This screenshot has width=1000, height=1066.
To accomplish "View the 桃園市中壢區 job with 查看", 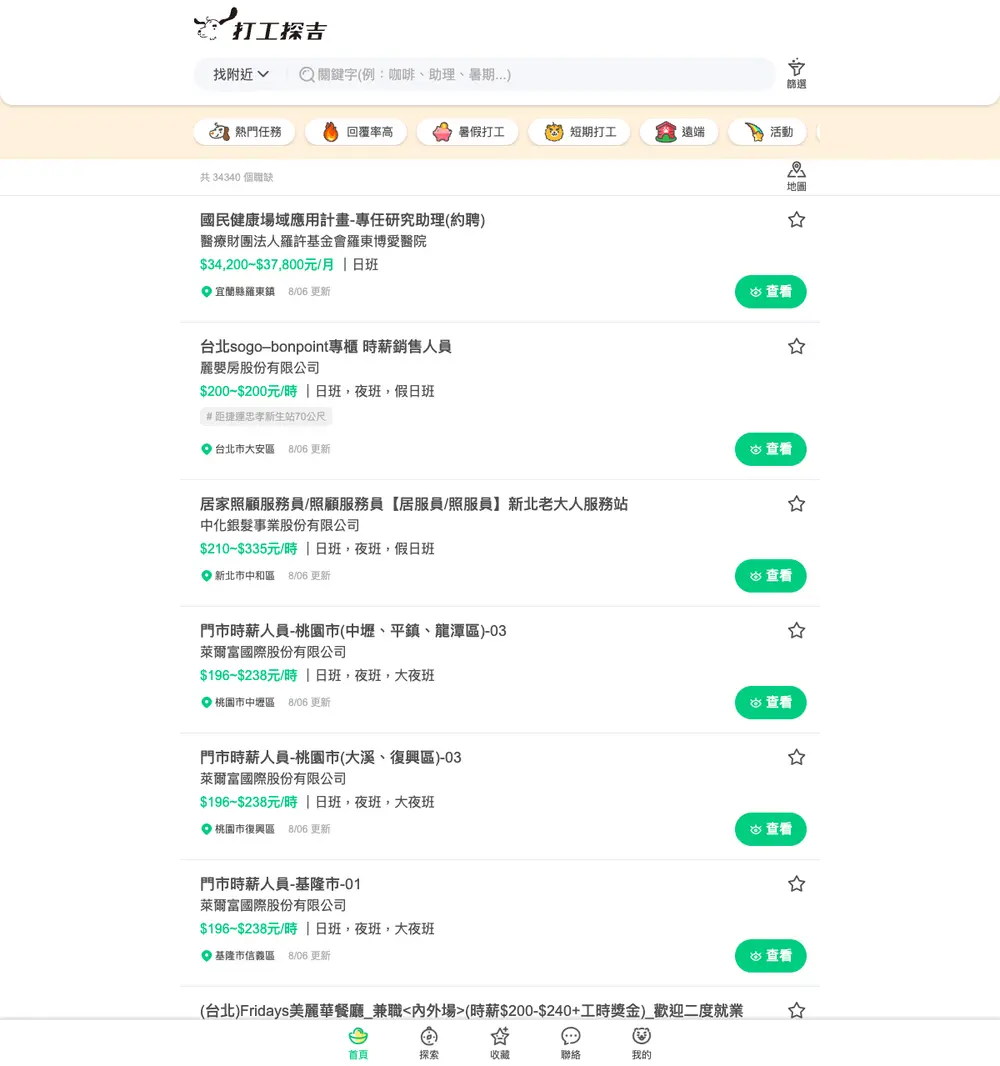I will (770, 702).
